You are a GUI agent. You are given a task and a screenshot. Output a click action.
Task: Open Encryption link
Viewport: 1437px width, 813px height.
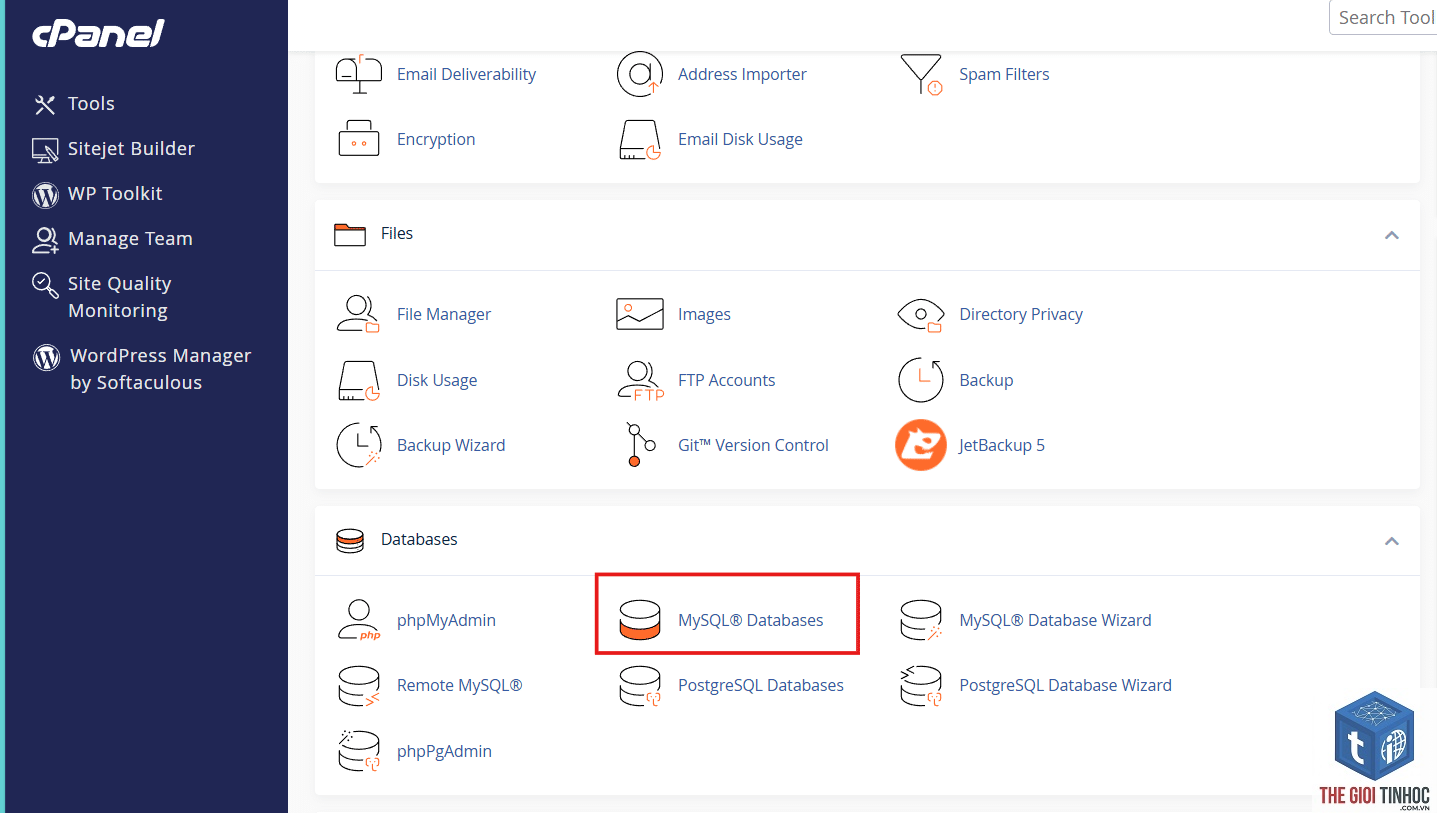(x=436, y=139)
